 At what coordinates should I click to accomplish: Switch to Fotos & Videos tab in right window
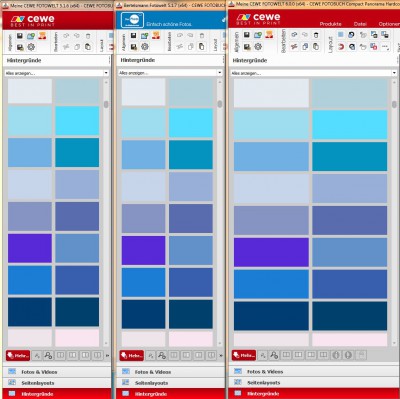(313, 371)
